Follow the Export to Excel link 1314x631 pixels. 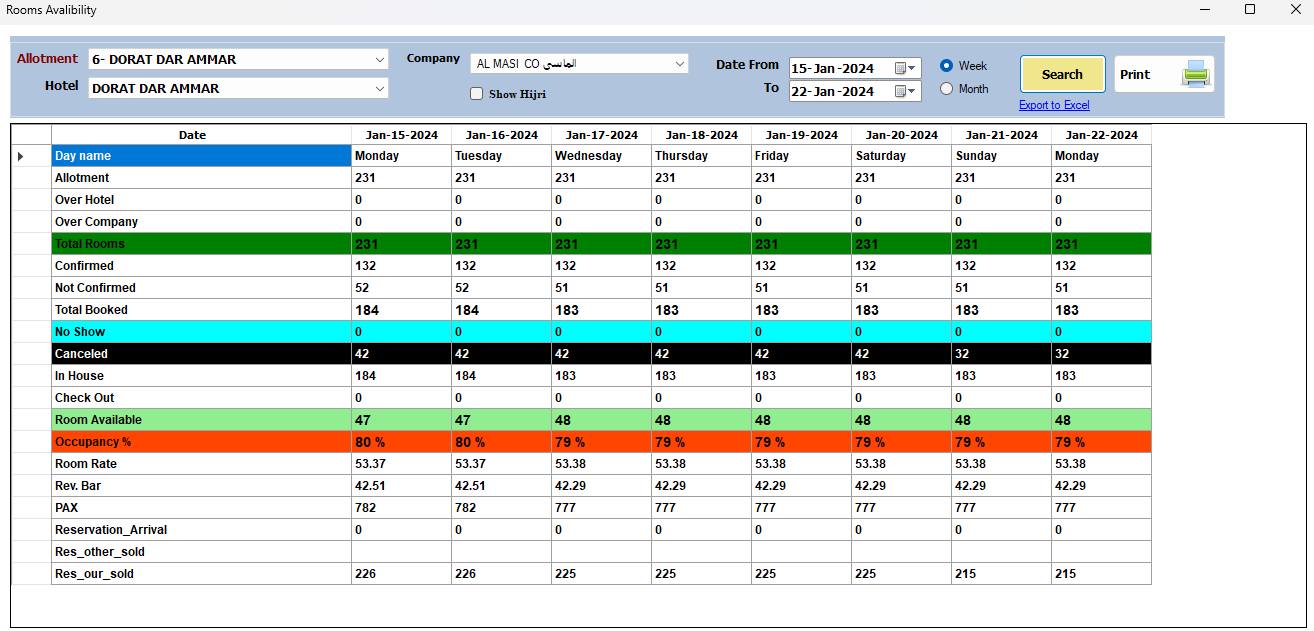coord(1054,105)
